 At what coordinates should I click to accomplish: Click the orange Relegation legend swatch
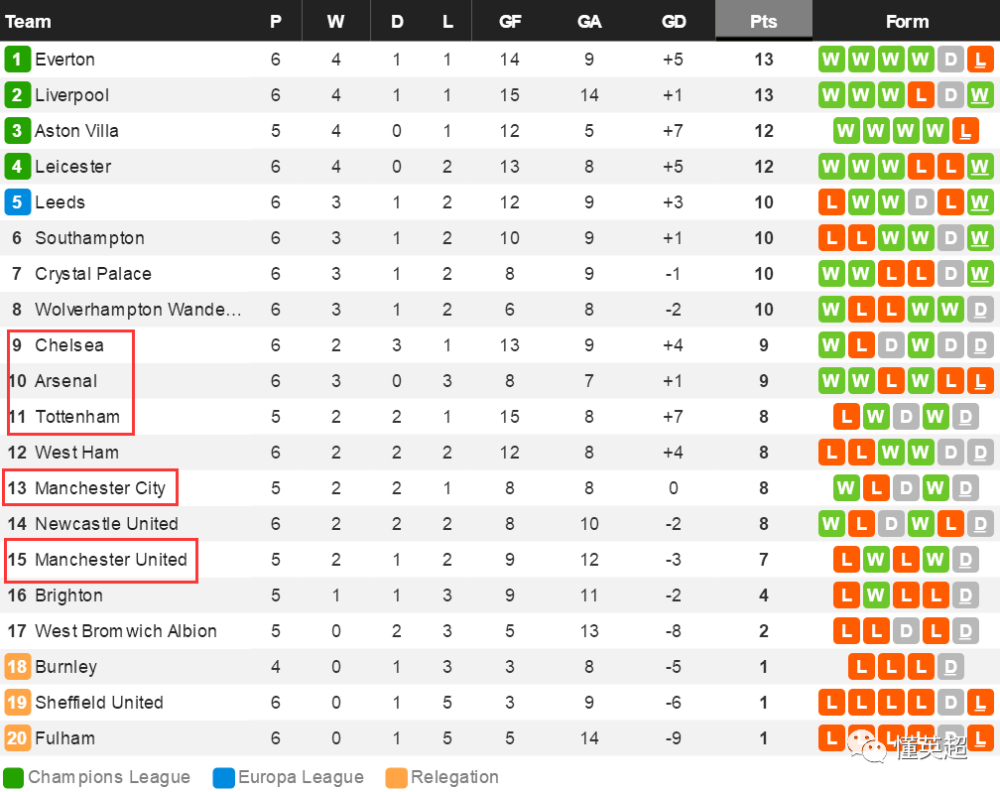pos(396,777)
